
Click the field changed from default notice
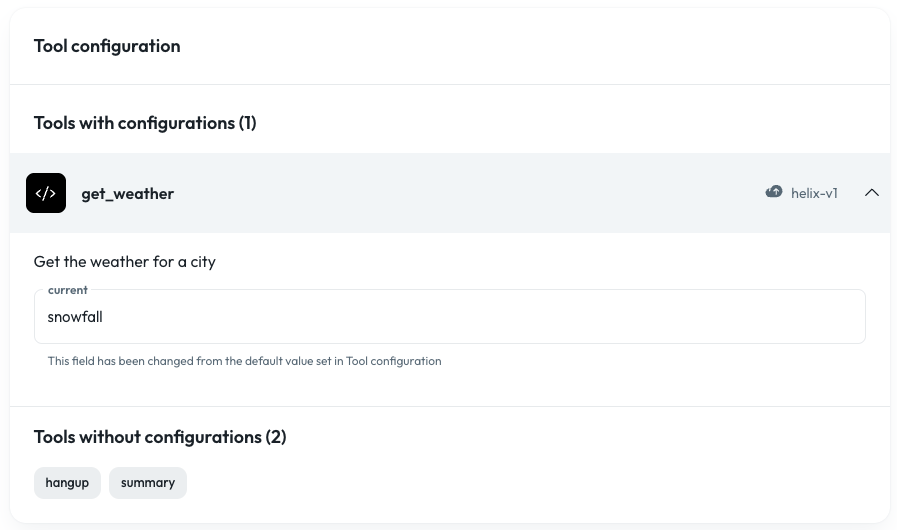click(244, 361)
